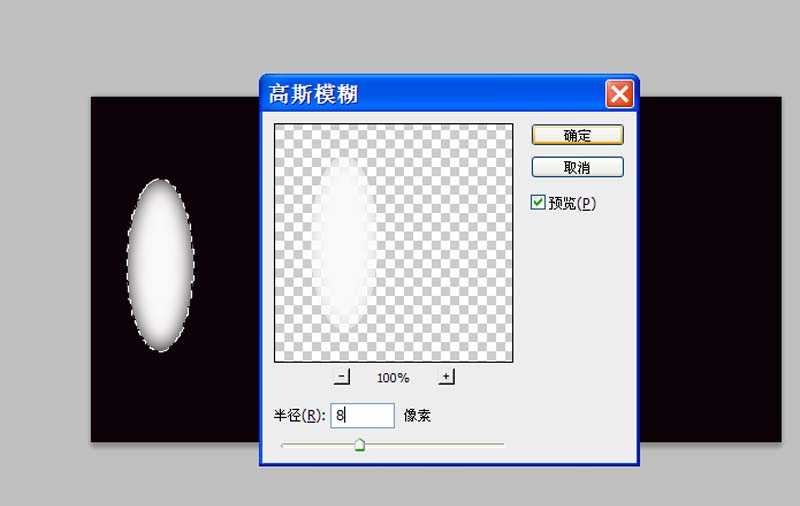Zoom in the preview with plus button
The height and width of the screenshot is (506, 800).
click(446, 377)
